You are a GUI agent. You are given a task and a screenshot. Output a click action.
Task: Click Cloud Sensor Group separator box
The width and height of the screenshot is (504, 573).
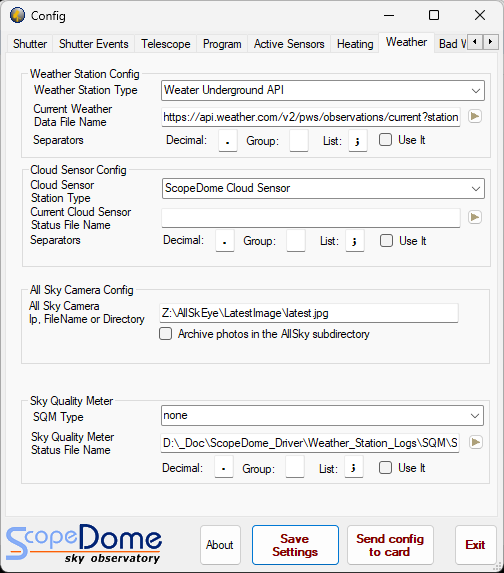(x=296, y=241)
